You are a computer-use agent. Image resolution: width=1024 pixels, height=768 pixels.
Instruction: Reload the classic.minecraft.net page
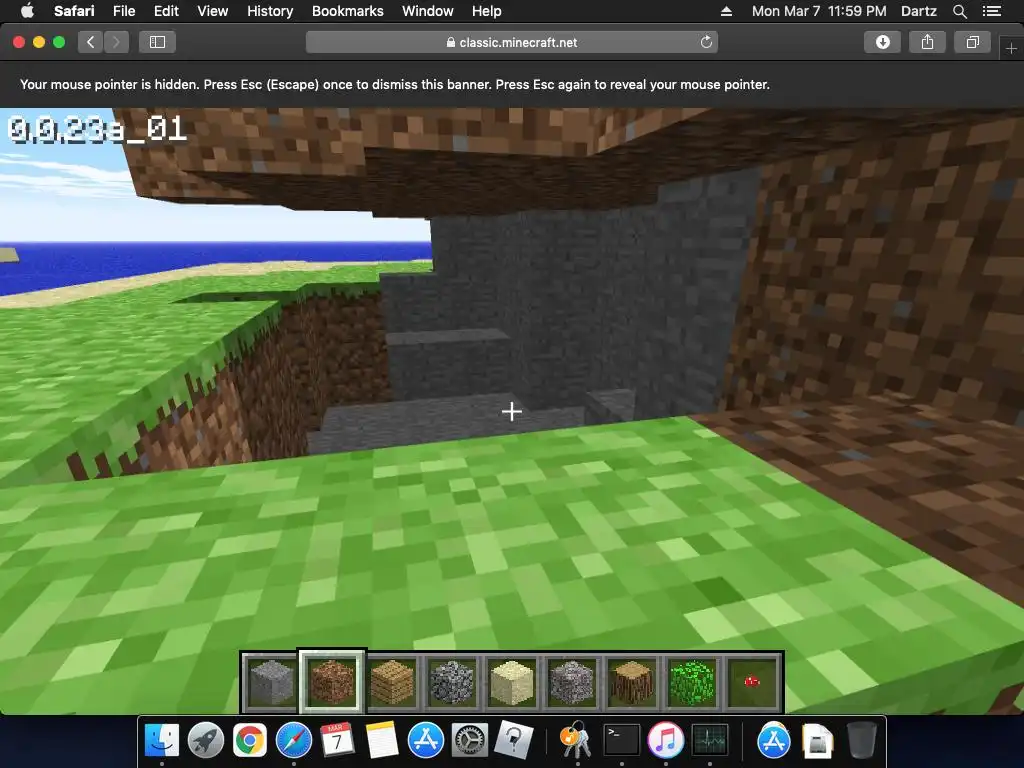pos(706,42)
